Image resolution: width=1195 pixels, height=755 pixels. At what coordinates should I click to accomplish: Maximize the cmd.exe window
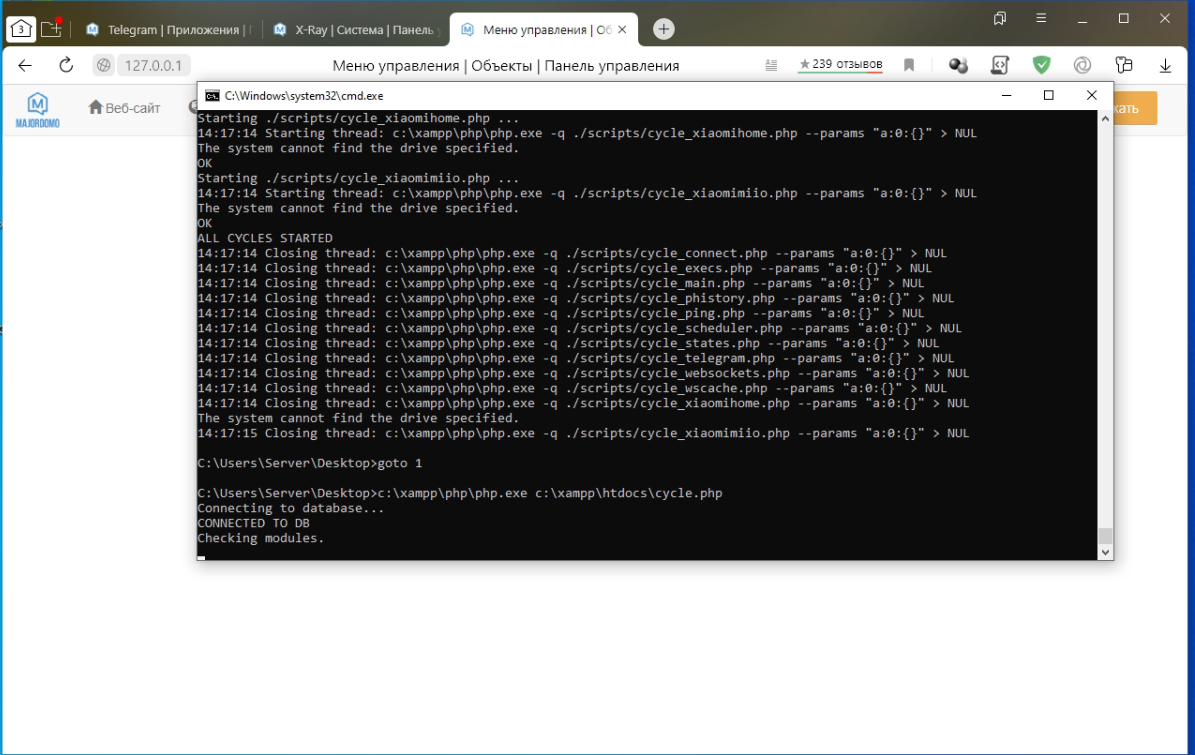1049,95
